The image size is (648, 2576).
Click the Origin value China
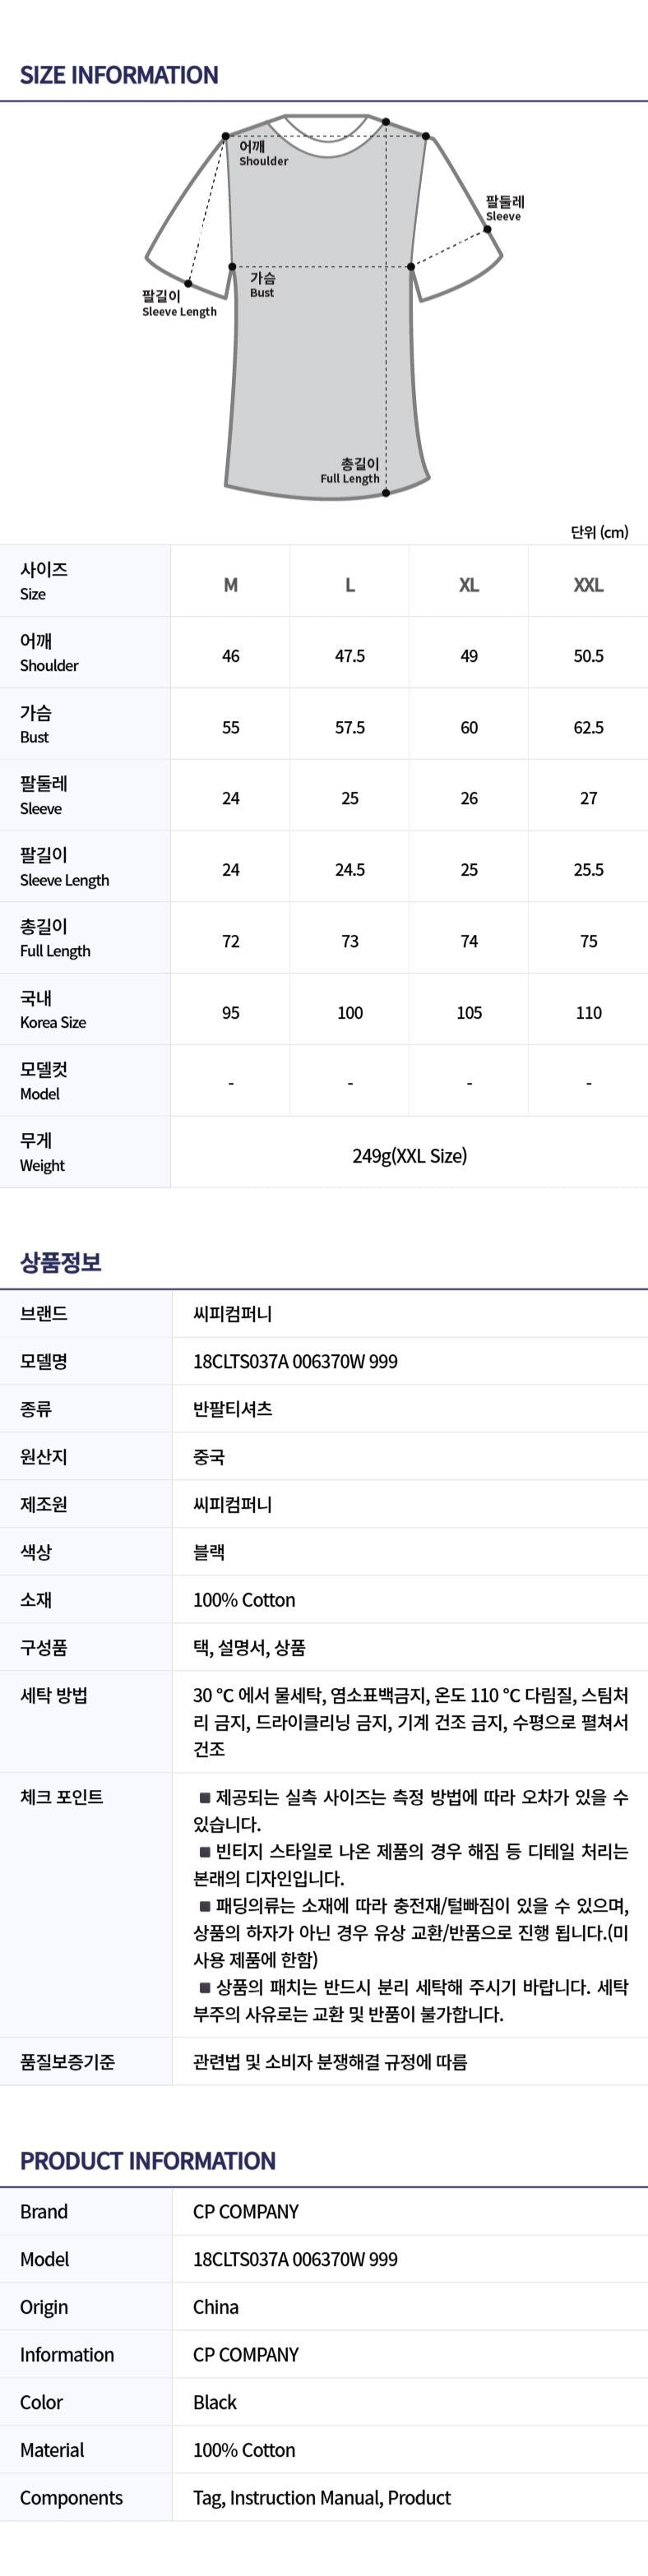215,2307
